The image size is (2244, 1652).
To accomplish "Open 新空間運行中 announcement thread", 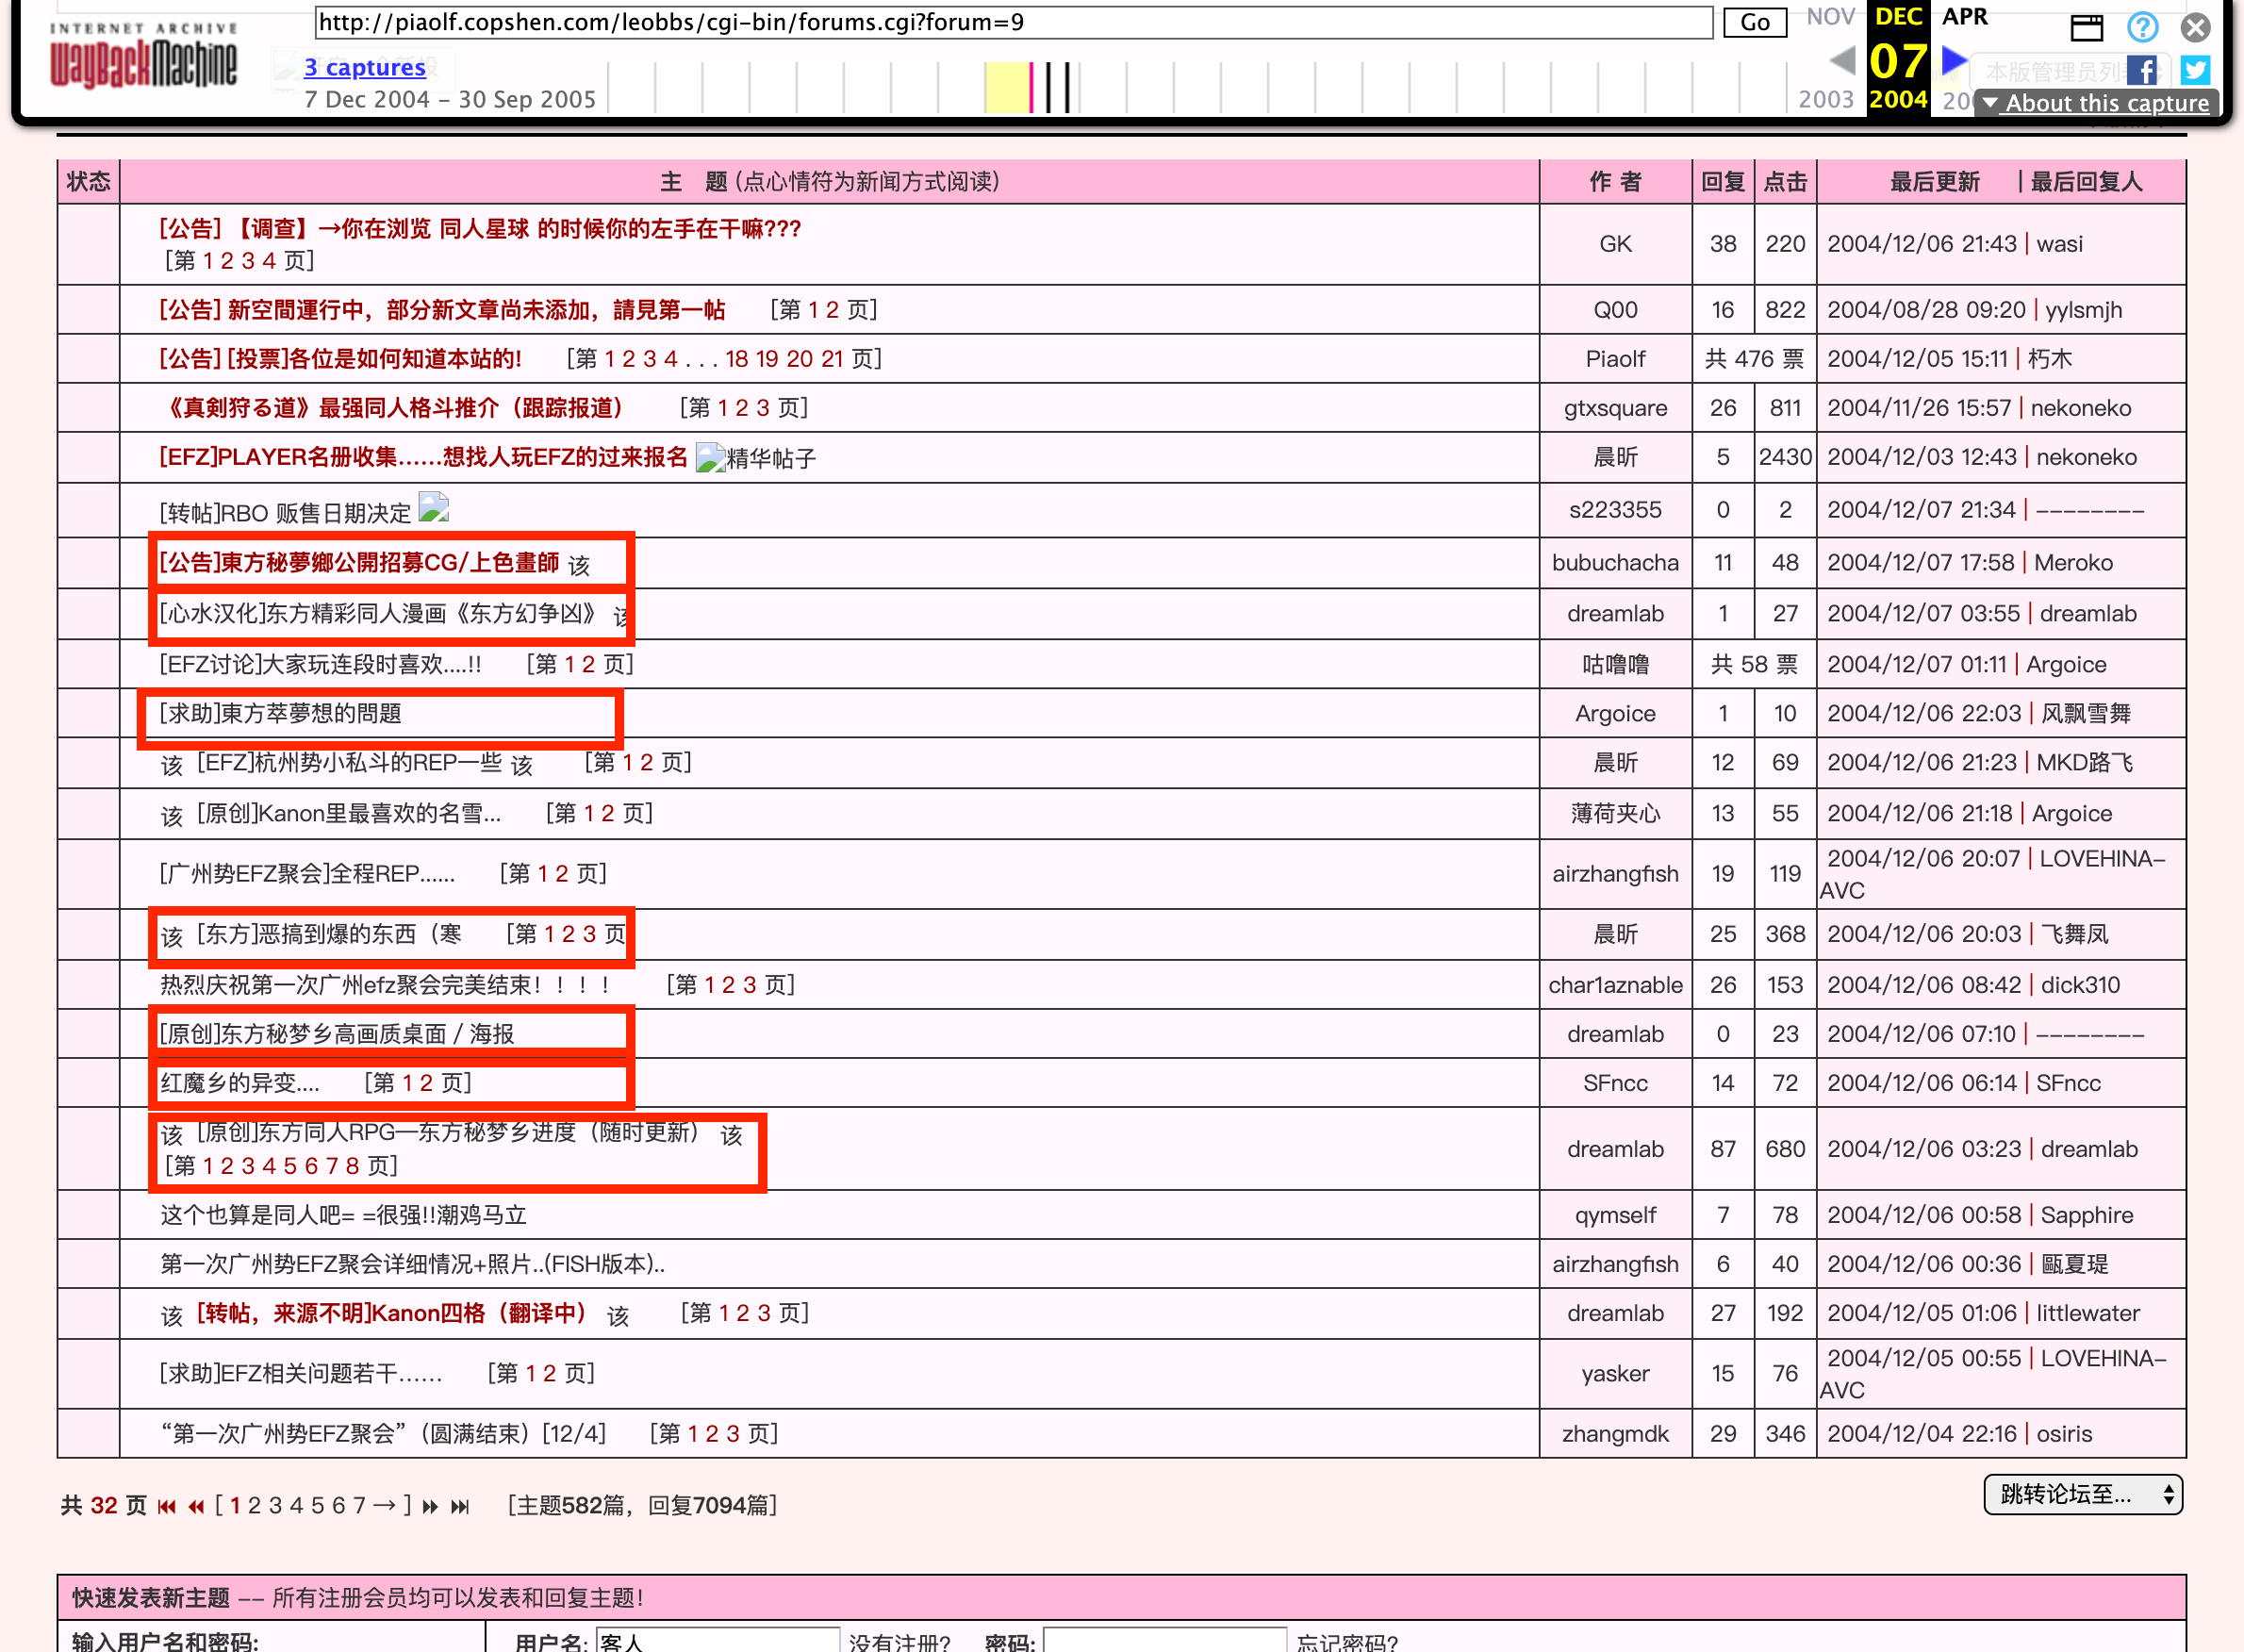I will 442,310.
